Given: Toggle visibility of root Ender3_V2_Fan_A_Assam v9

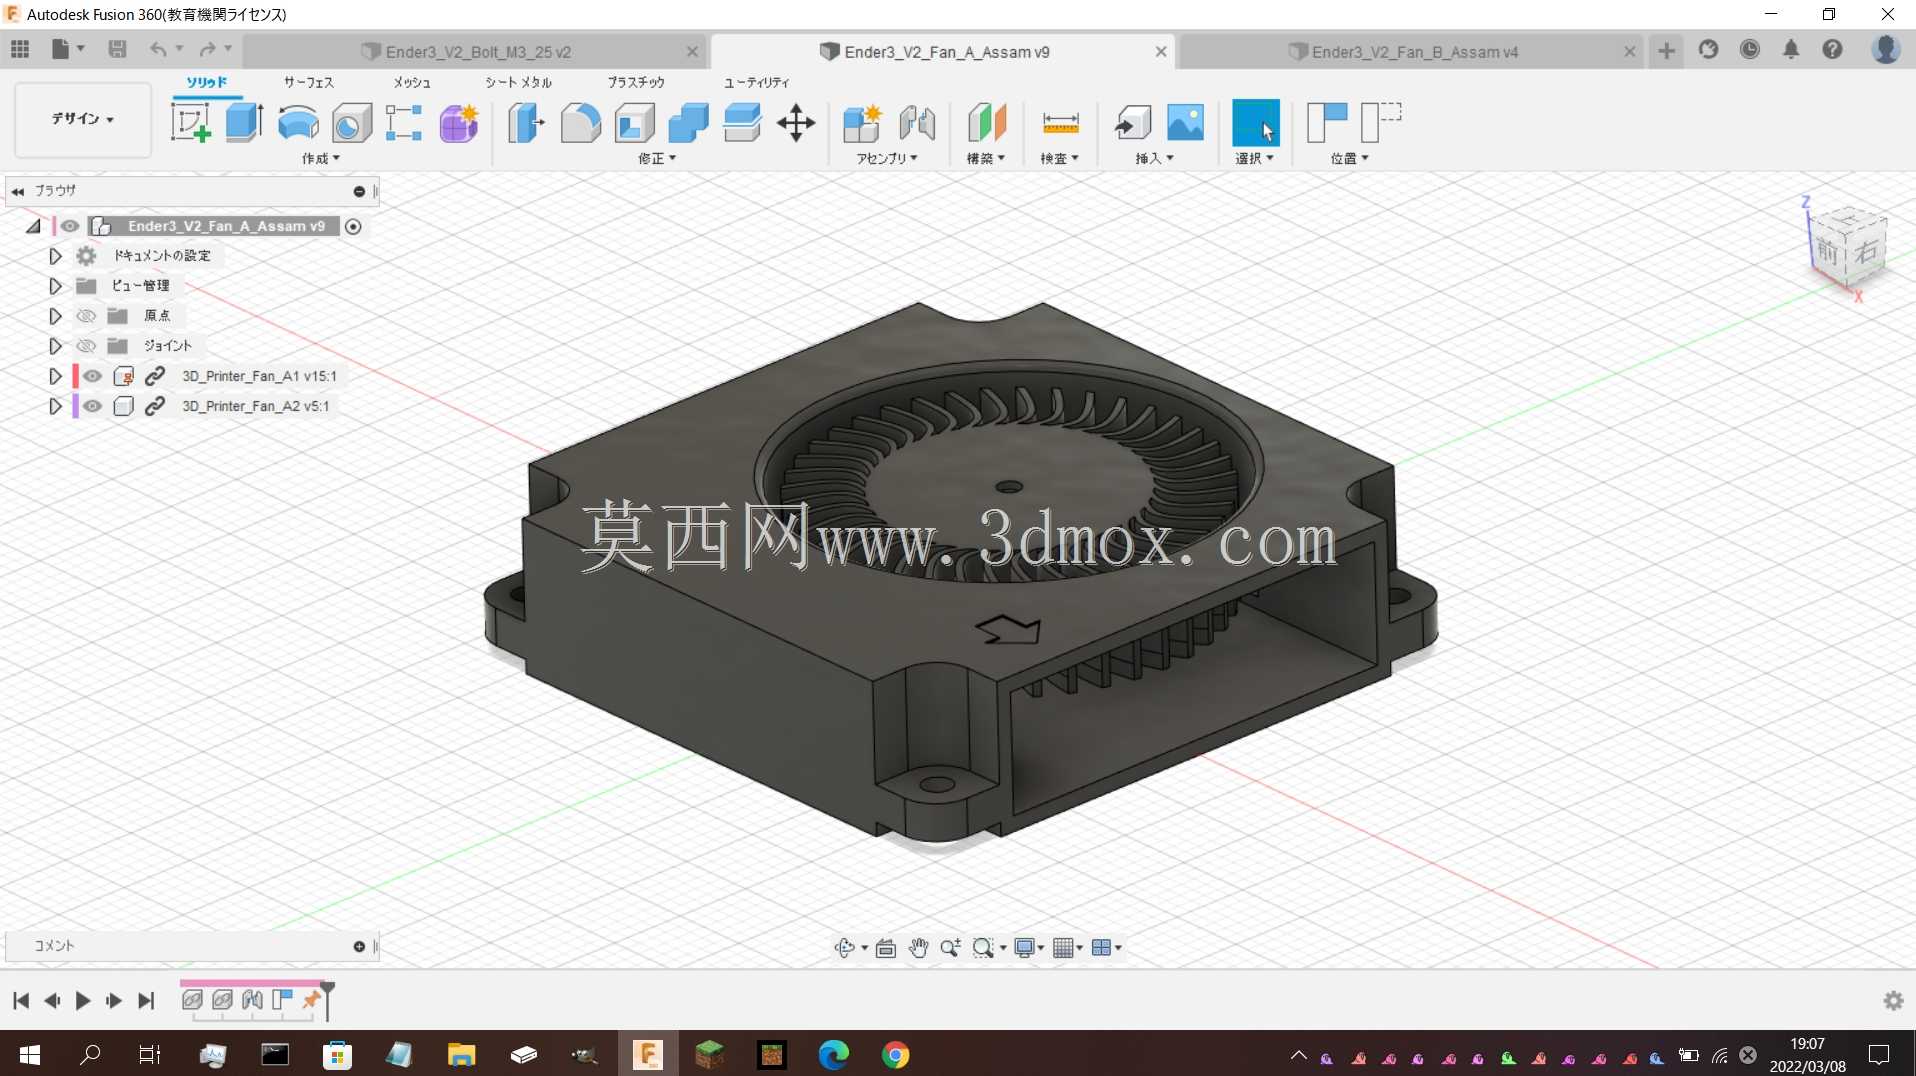Looking at the screenshot, I should point(70,226).
